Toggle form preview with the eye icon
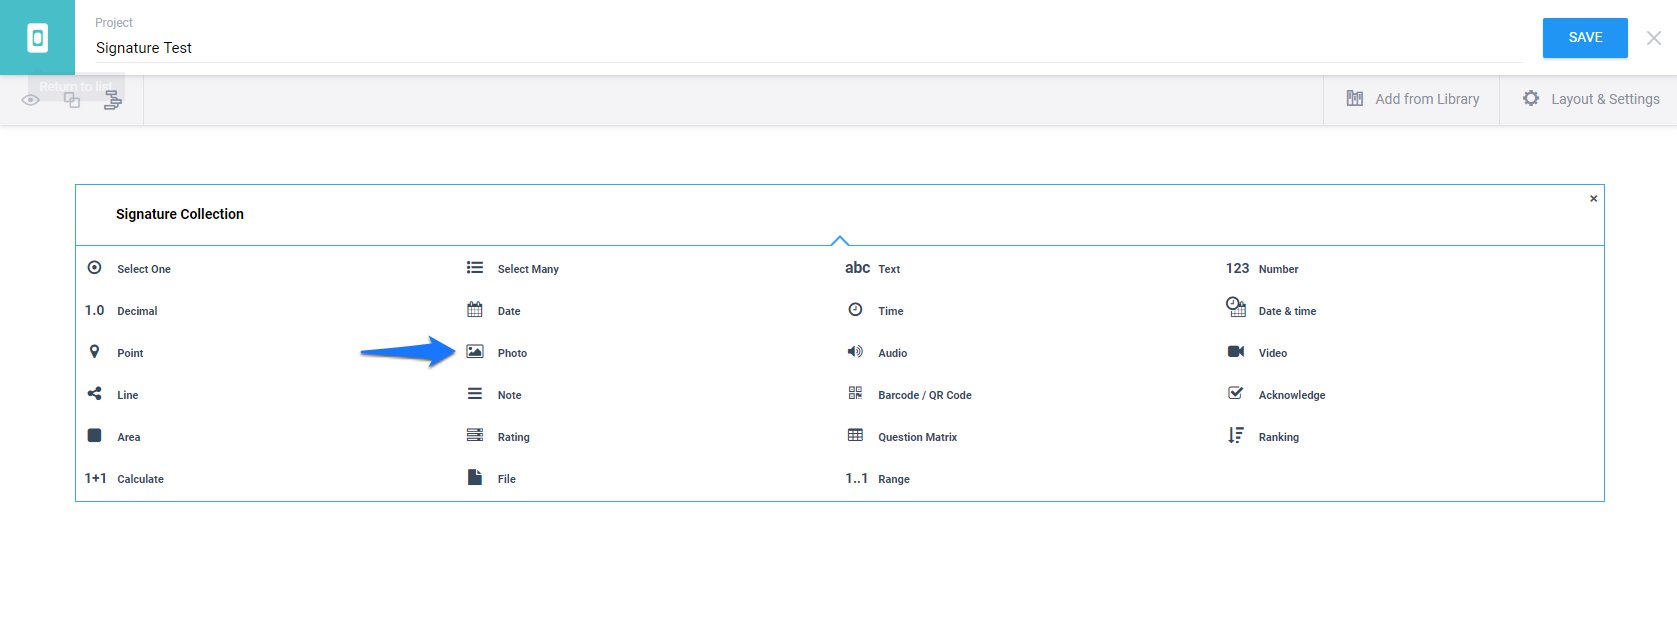The height and width of the screenshot is (626, 1677). 31,100
